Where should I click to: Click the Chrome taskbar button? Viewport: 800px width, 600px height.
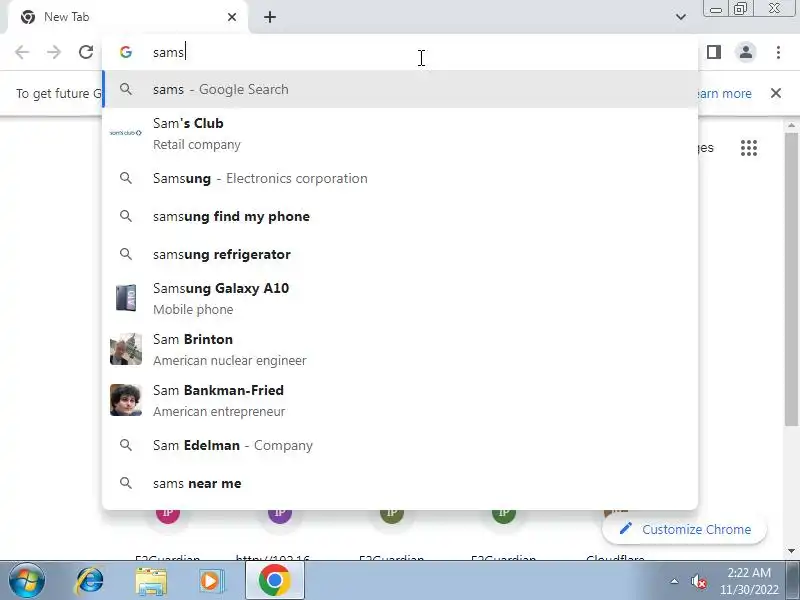pos(274,581)
